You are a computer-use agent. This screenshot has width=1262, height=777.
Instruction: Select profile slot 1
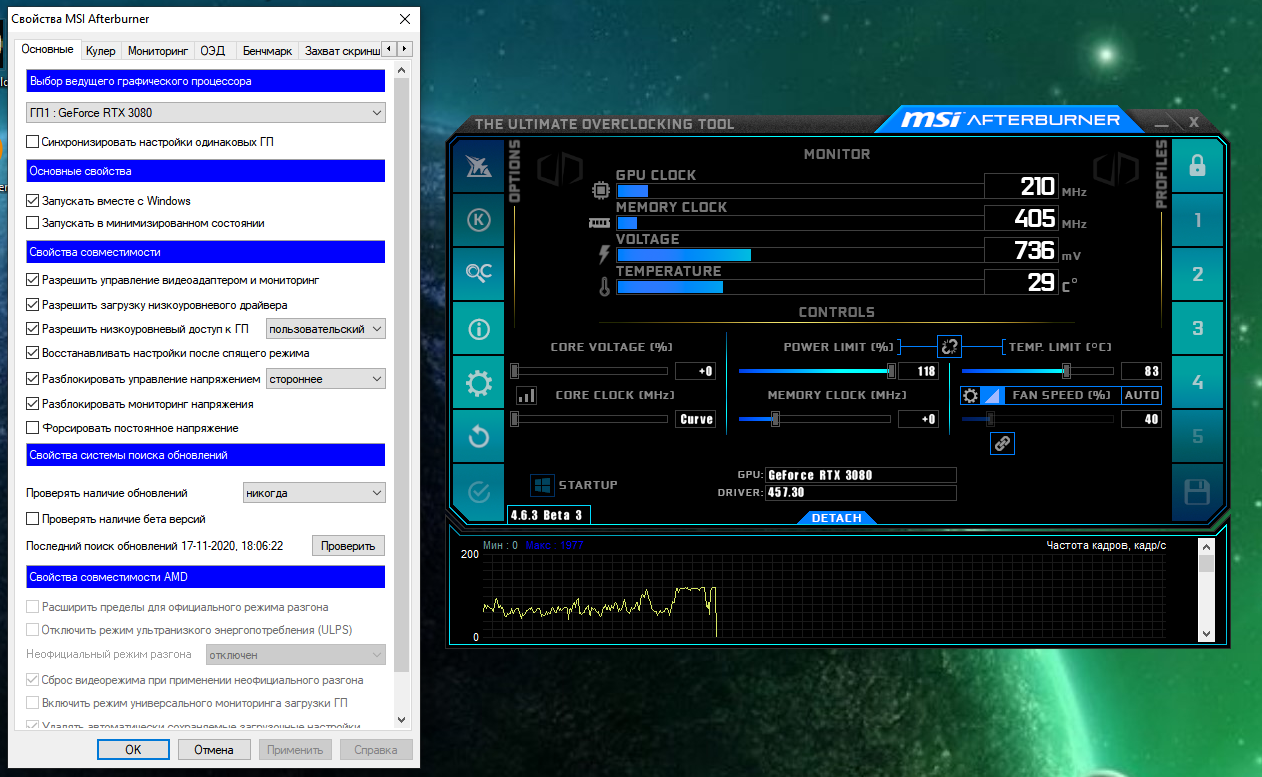1197,220
